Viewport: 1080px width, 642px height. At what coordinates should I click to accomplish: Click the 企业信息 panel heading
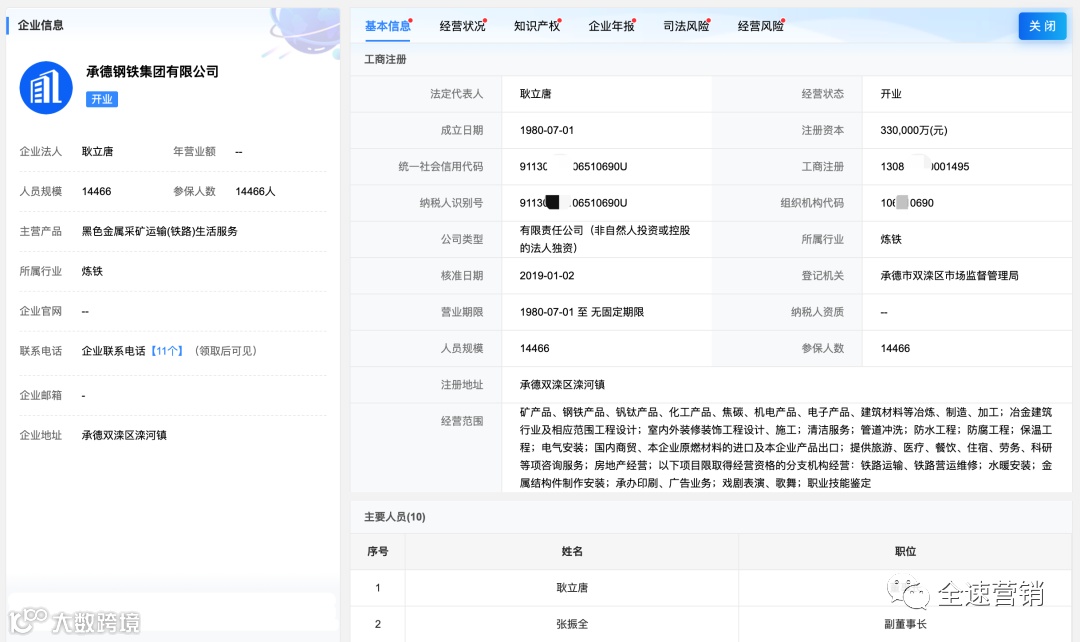tap(41, 25)
